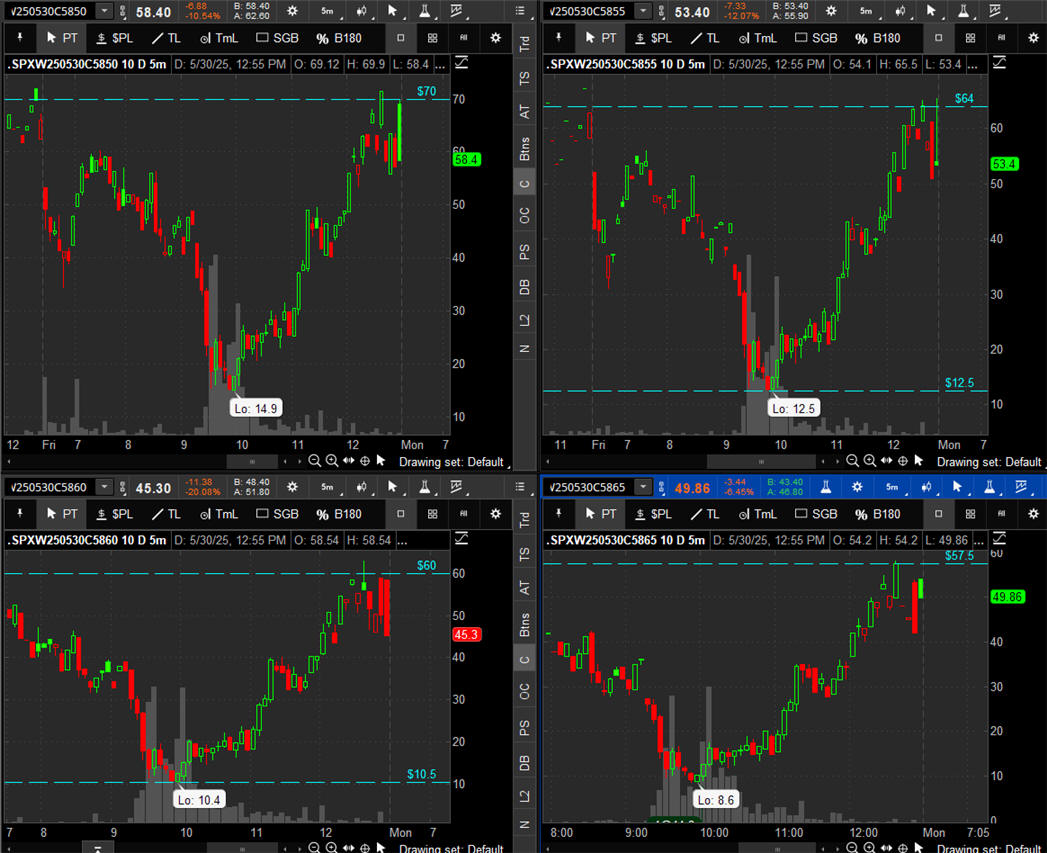Screen dimensions: 1047x853
Task: Open symbol dropdown for V250530C5855
Action: tap(642, 11)
